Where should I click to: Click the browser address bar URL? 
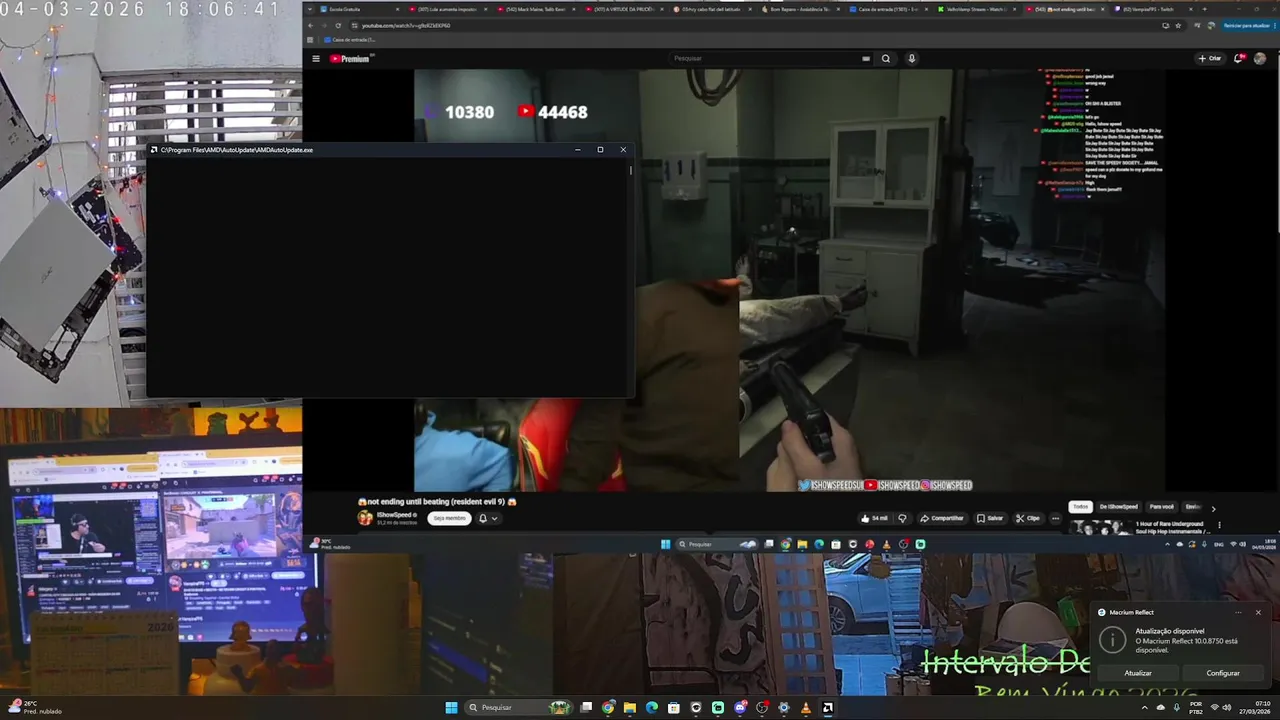coord(406,25)
